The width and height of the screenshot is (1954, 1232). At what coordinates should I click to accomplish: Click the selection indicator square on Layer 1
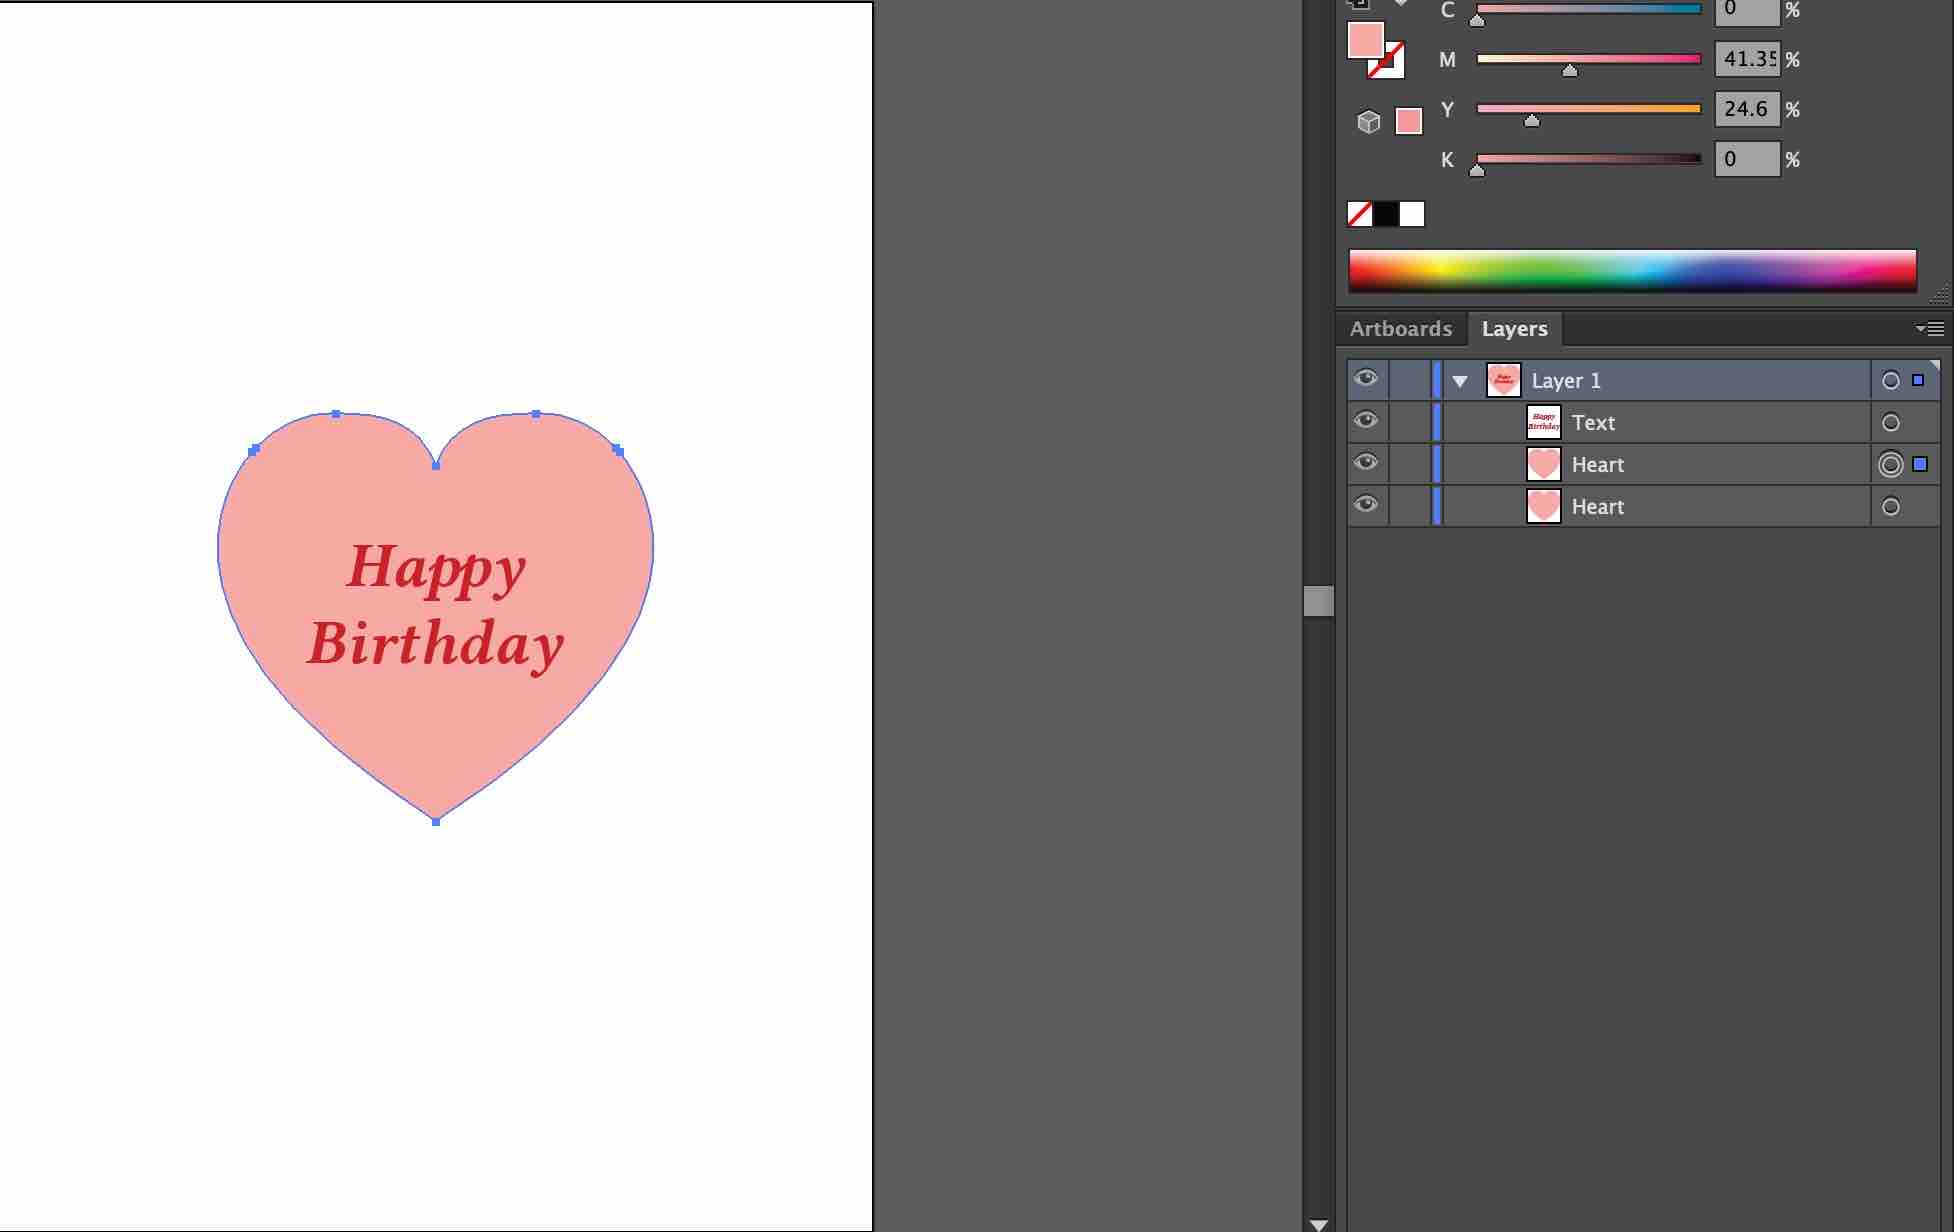1918,380
